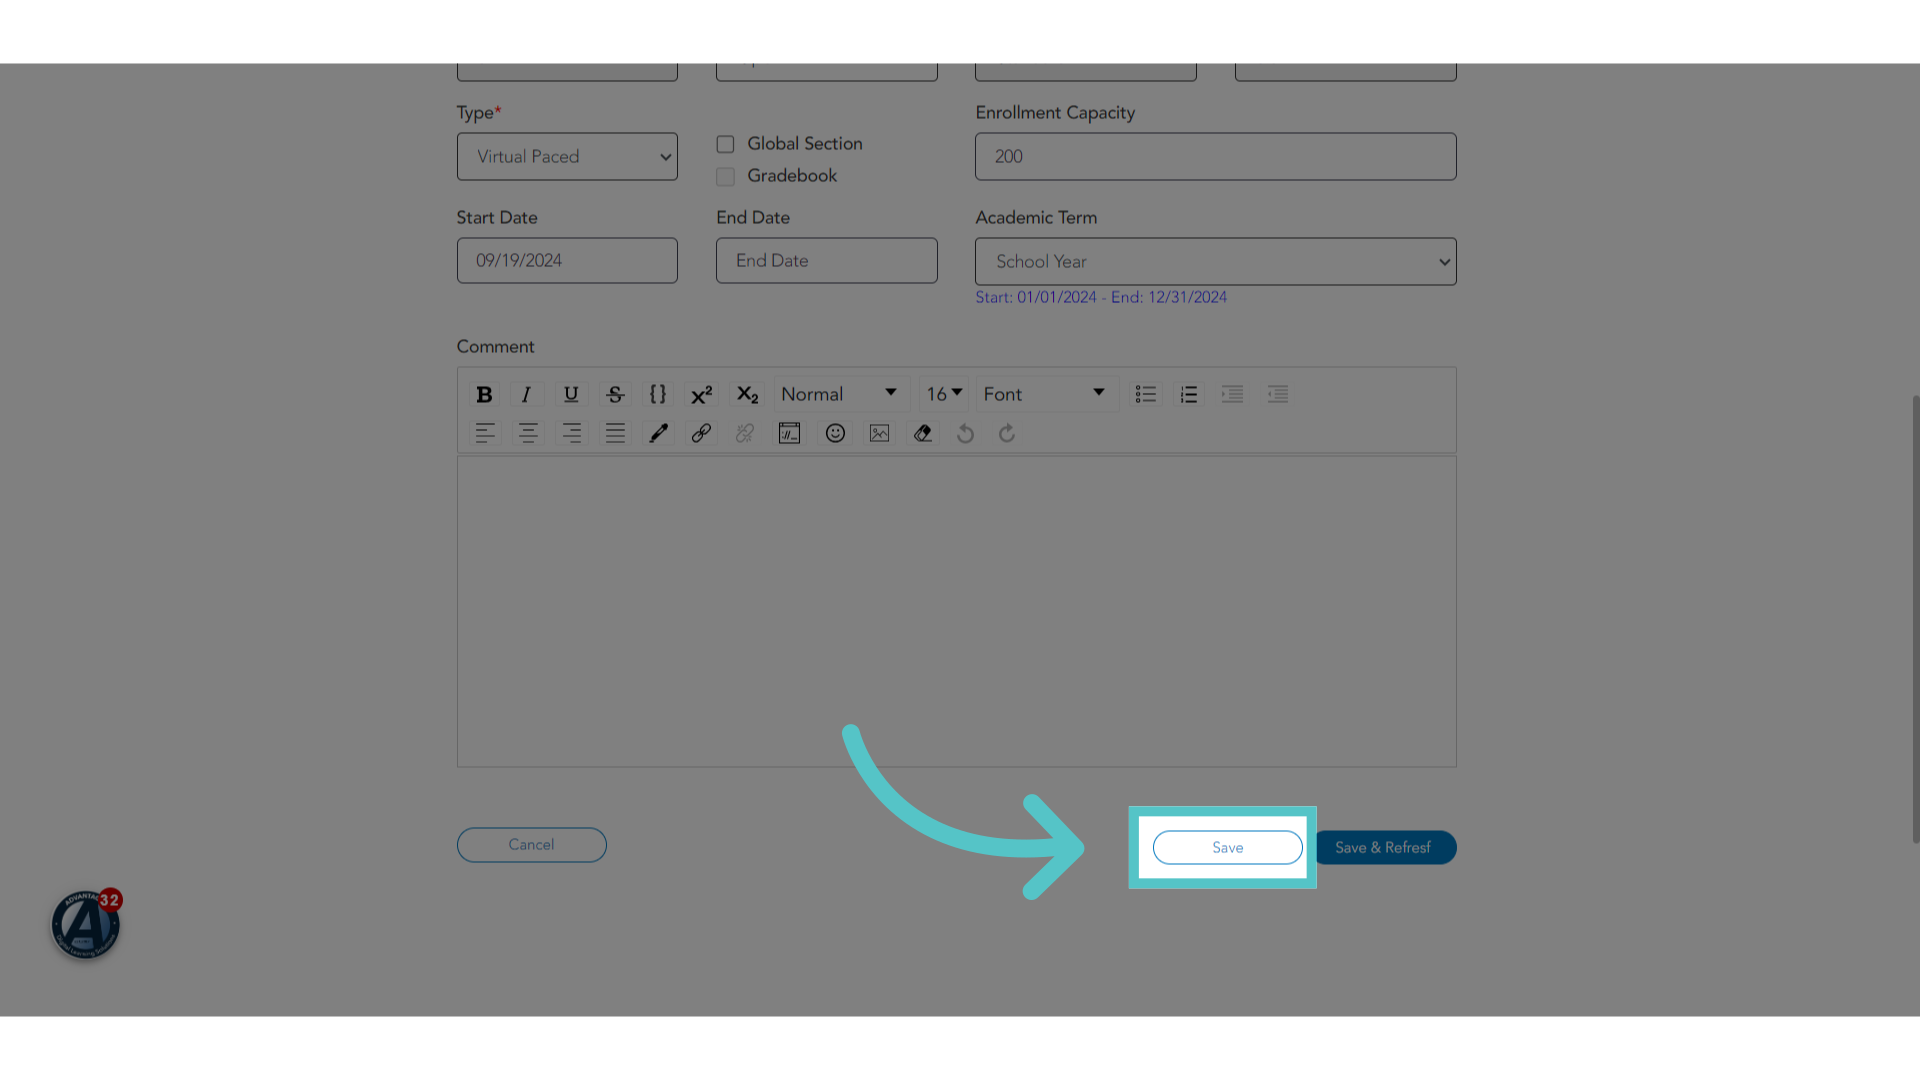Click the Cancel button

531,845
